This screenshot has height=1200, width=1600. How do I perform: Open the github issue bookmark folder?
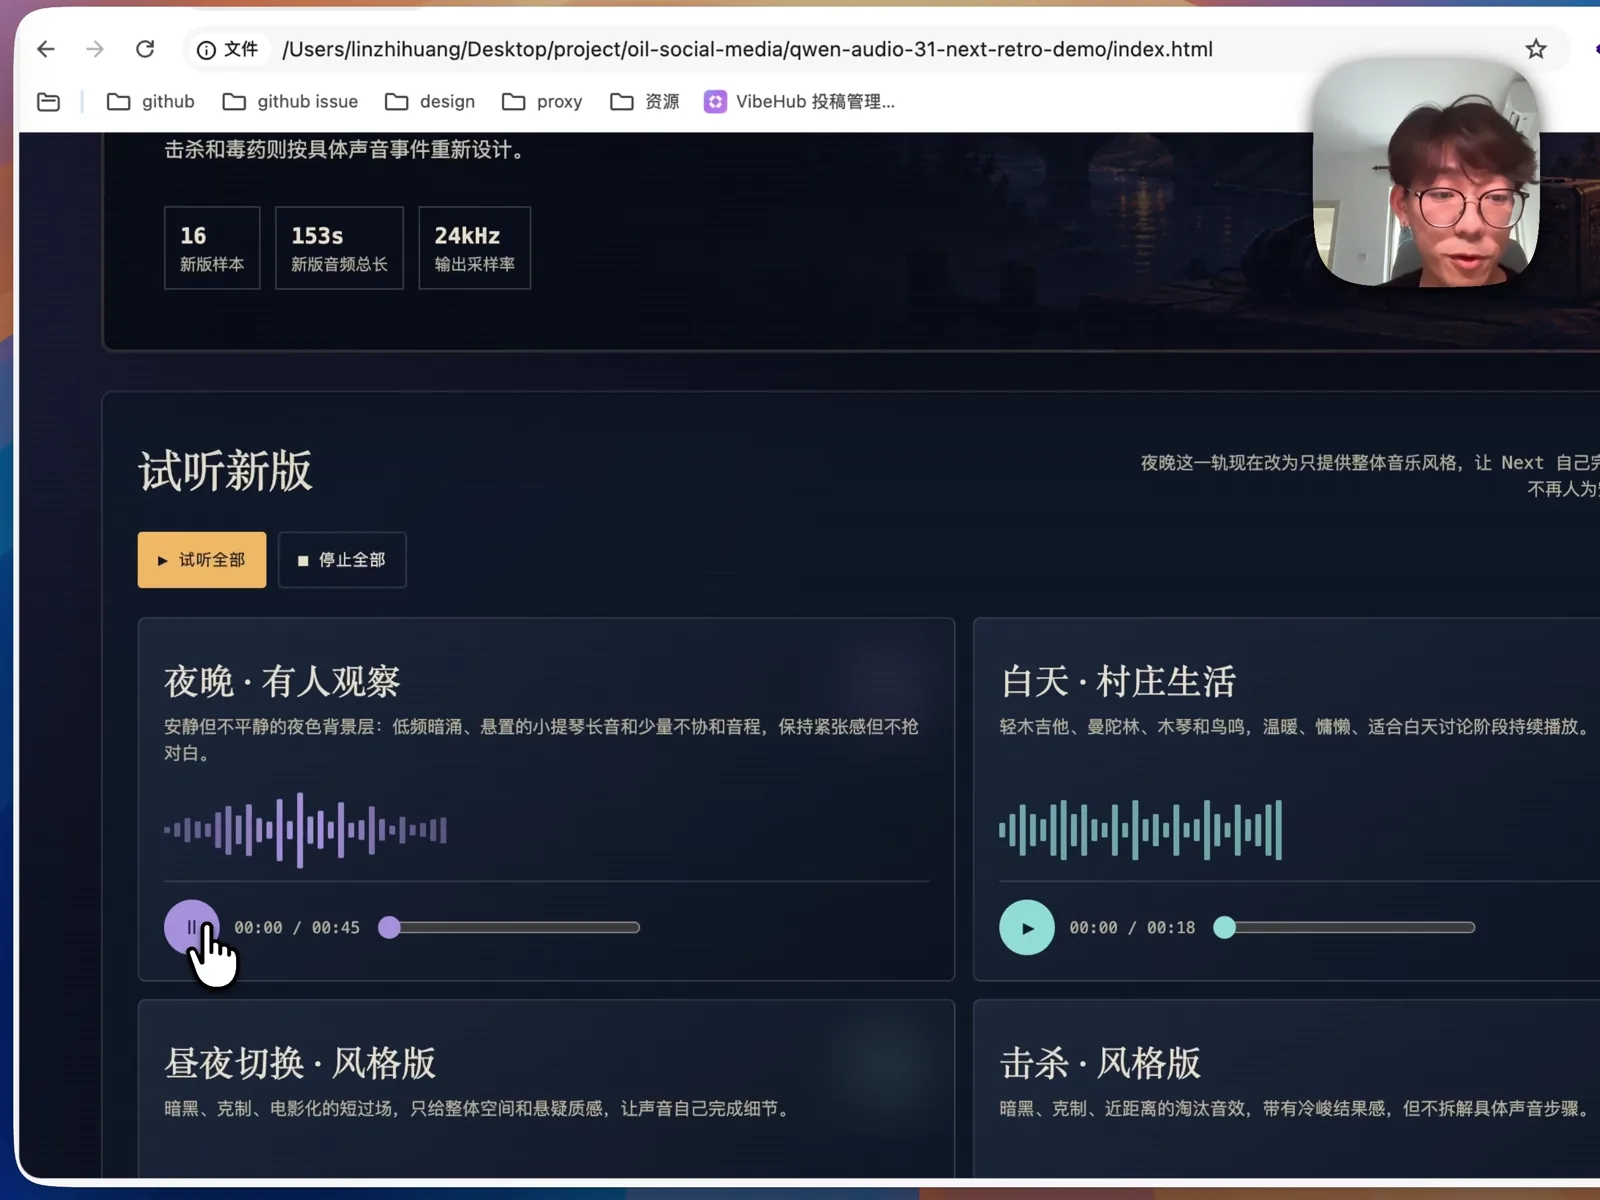pos(290,101)
